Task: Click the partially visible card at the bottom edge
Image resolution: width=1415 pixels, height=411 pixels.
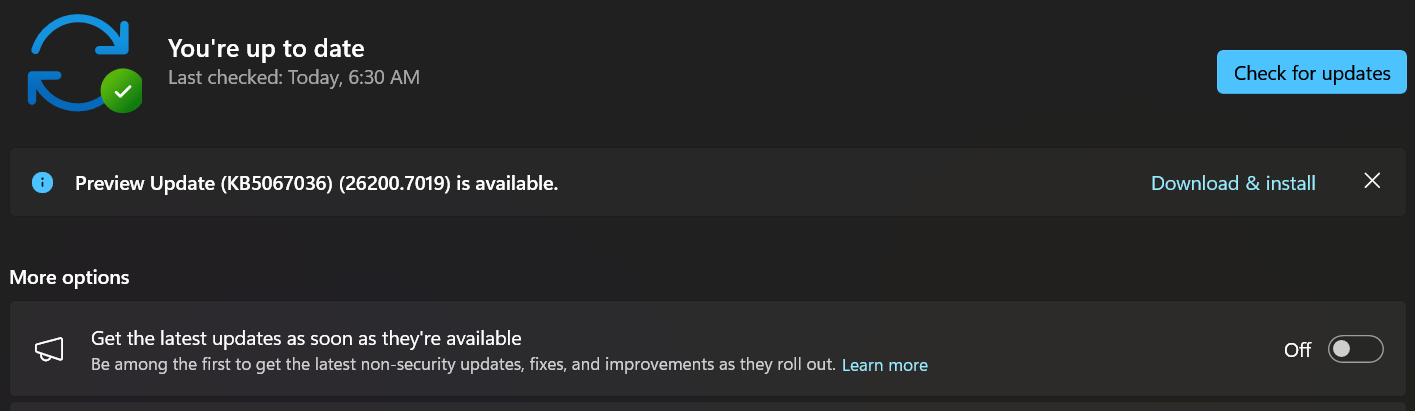Action: click(x=708, y=407)
